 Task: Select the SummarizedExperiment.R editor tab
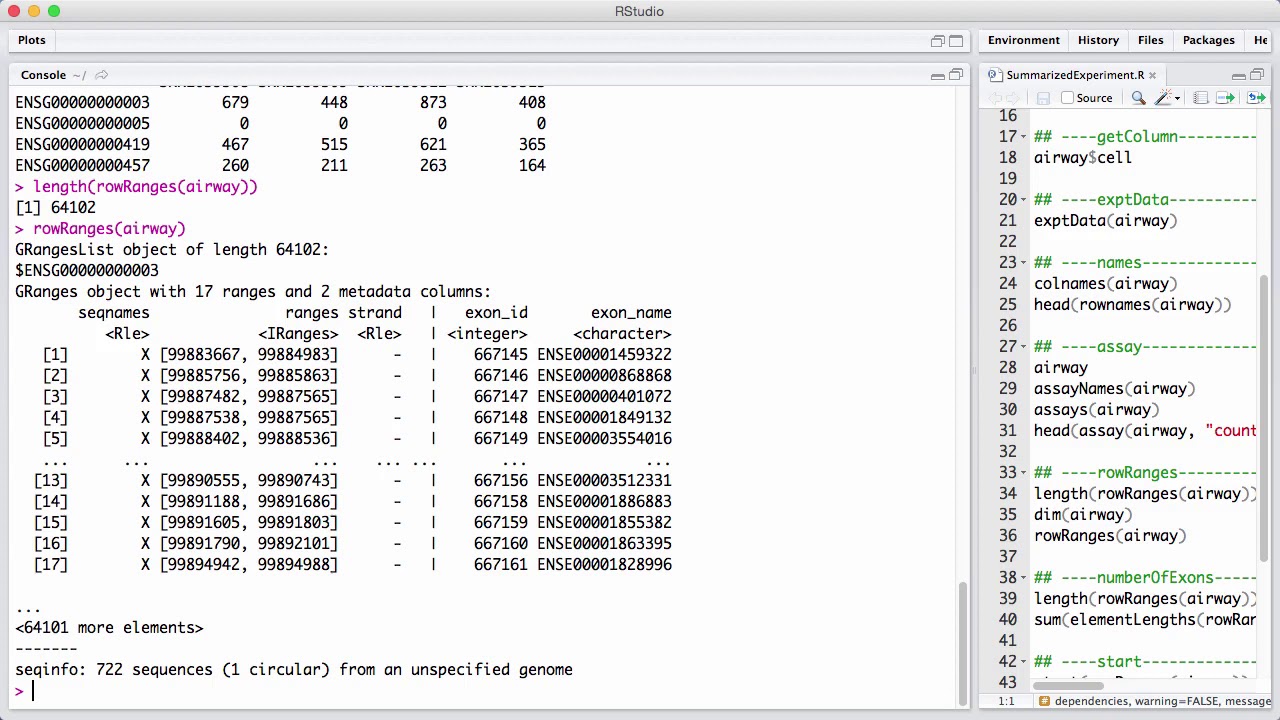[1075, 75]
